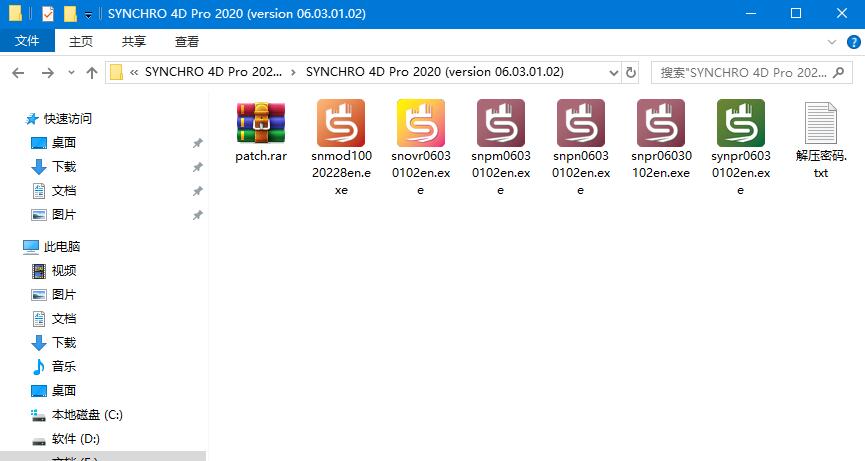Click the search box for SYNCHRO 4D Pro
865x461 pixels.
752,72
